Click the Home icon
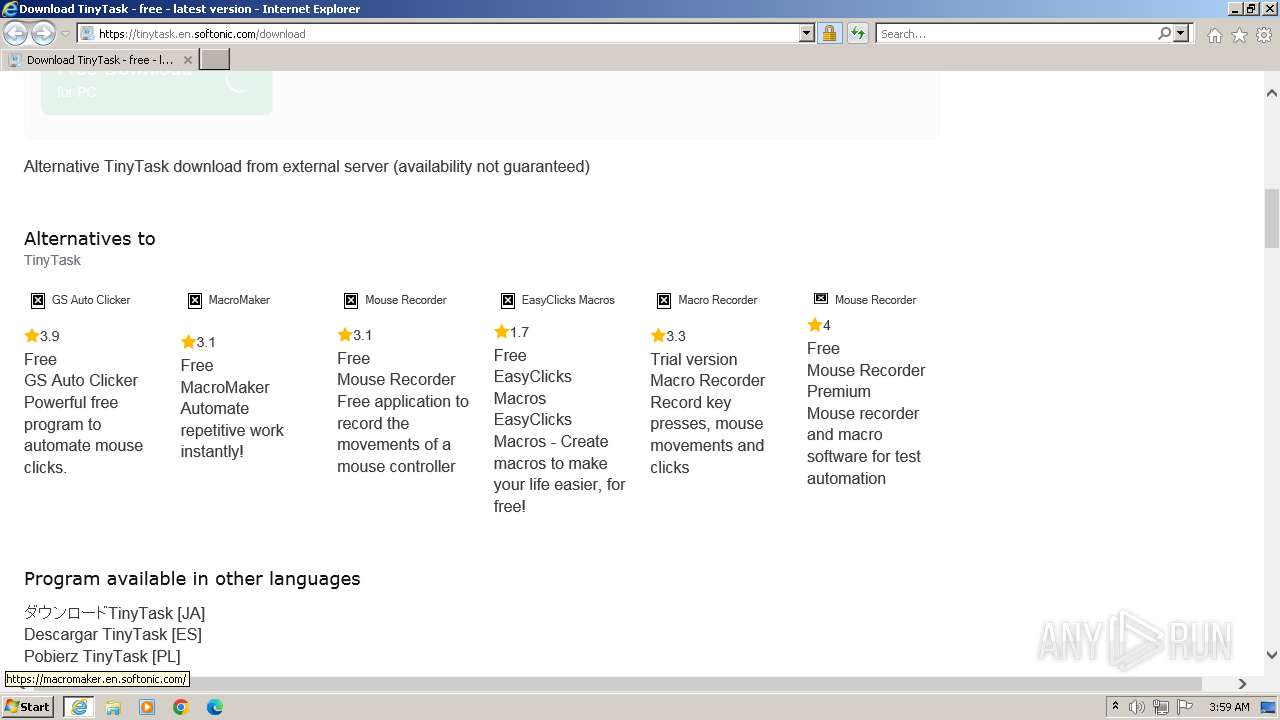 click(1214, 35)
